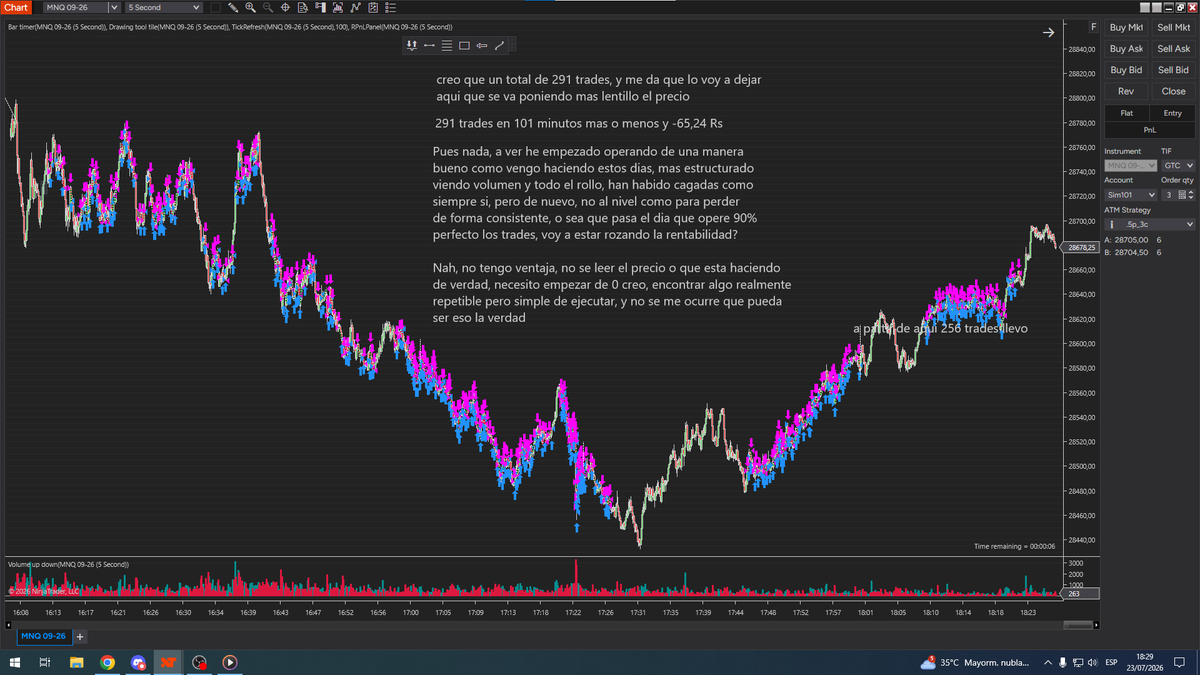Open the Data Box icon
Viewport: 1200px width, 675px height.
303,7
